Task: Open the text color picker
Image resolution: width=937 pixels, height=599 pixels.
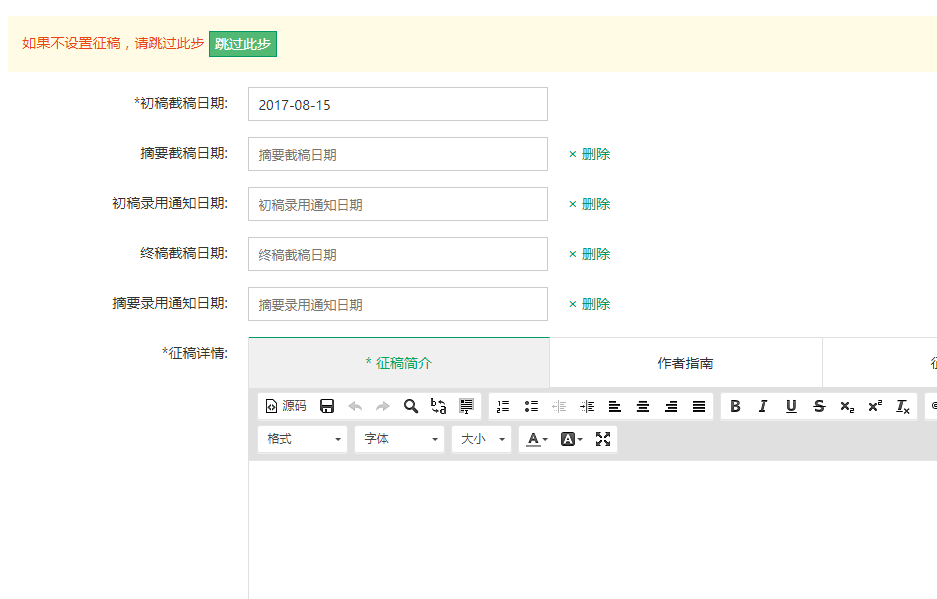Action: click(x=537, y=439)
